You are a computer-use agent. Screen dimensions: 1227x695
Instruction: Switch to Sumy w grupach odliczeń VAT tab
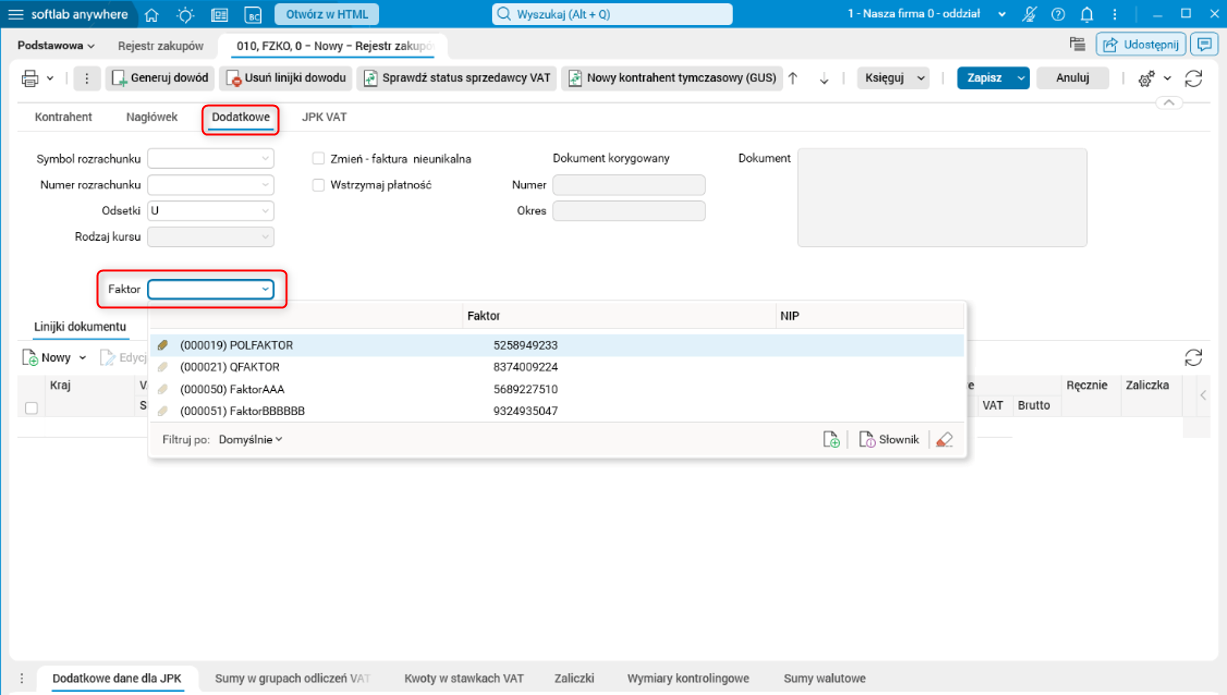coord(292,678)
